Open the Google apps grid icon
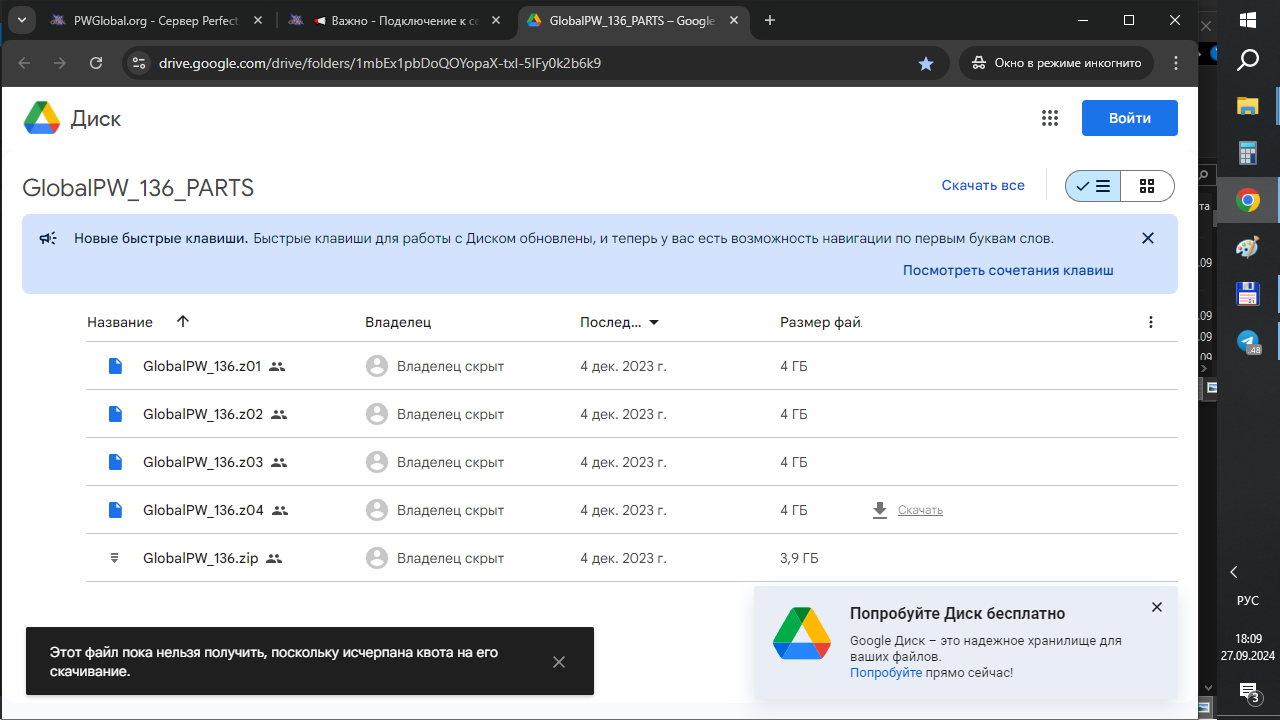 tap(1049, 118)
